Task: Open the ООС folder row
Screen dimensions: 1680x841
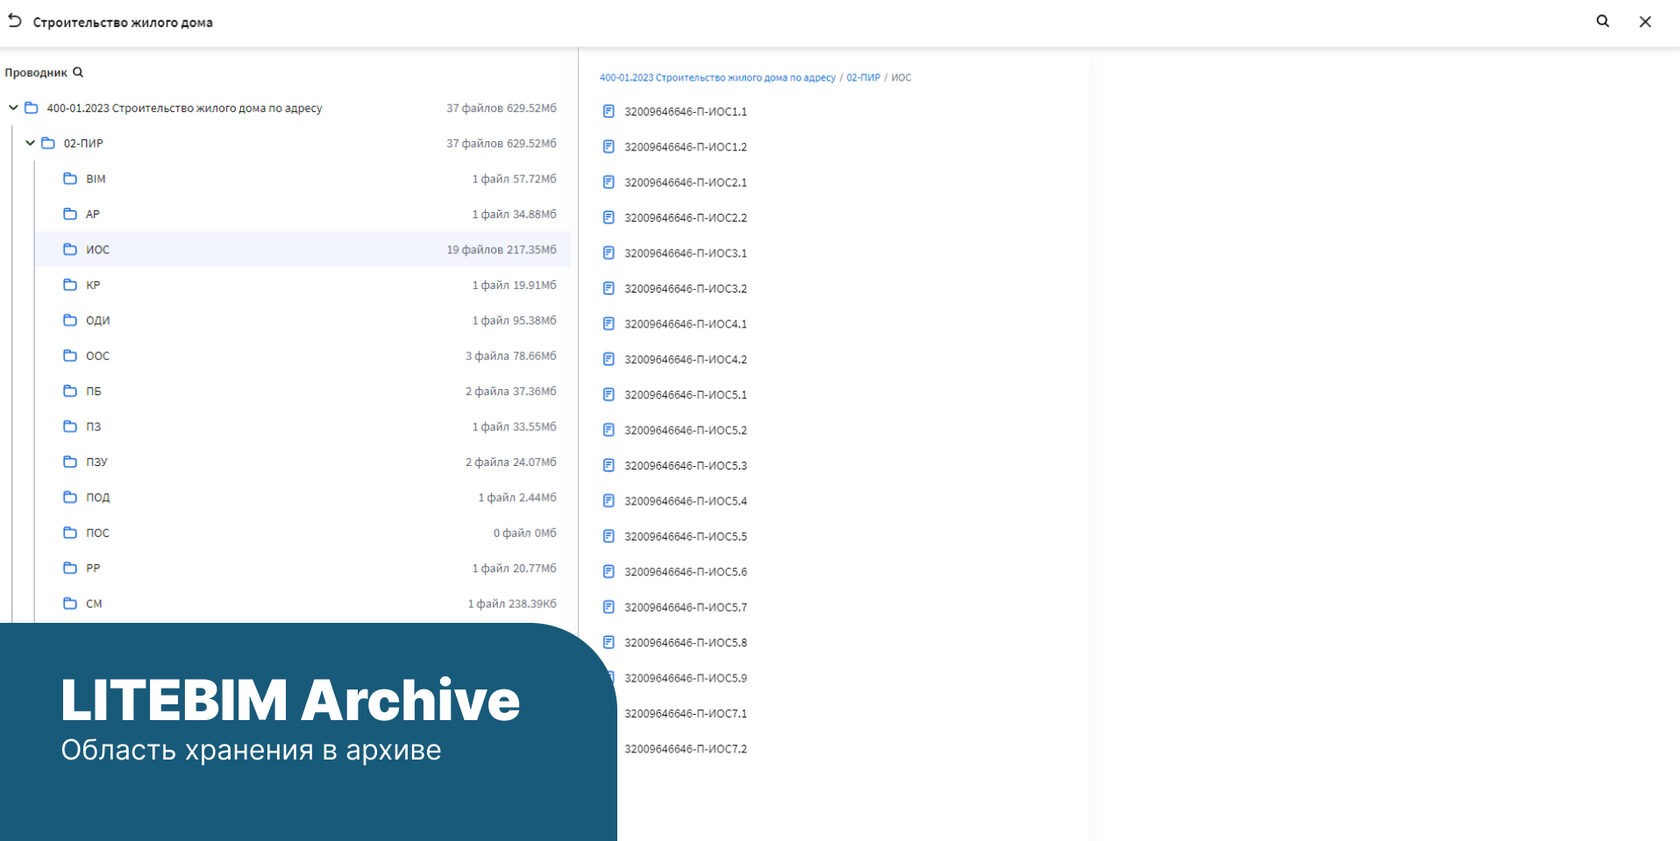Action: click(303, 356)
